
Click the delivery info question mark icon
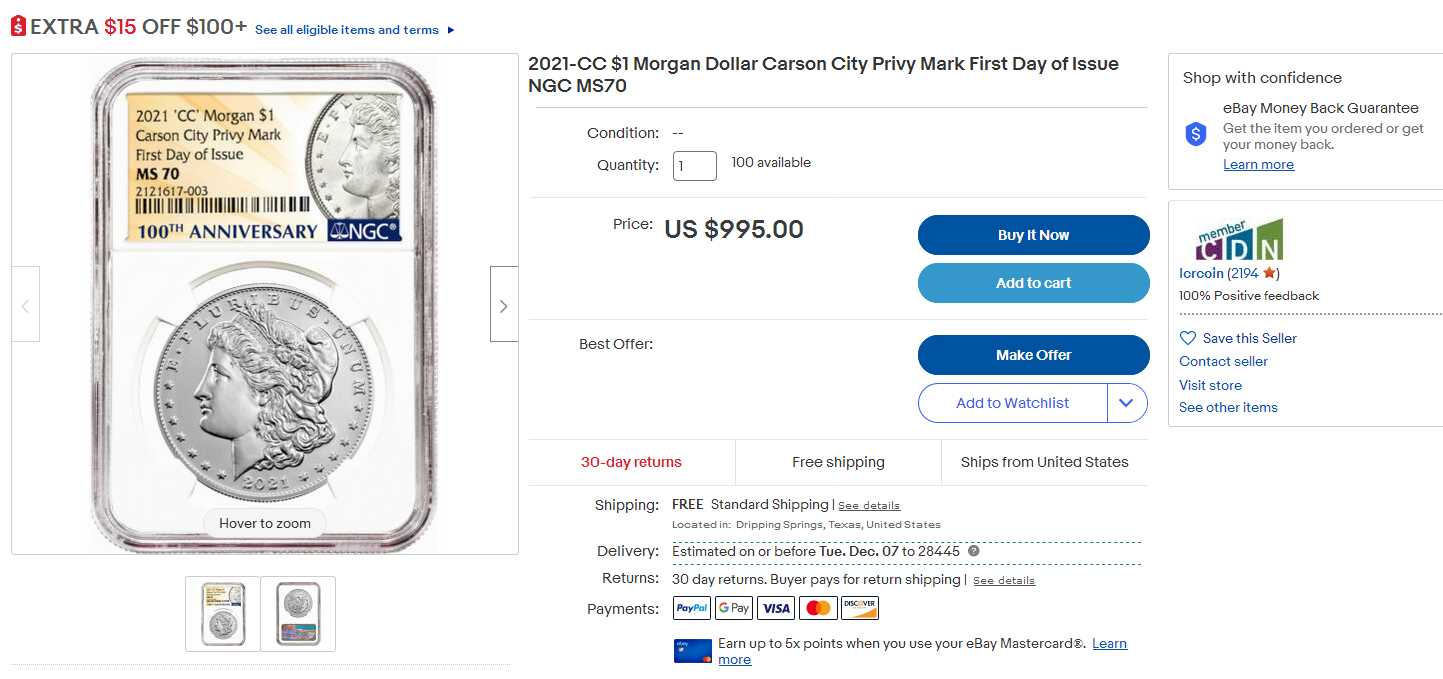tap(974, 551)
